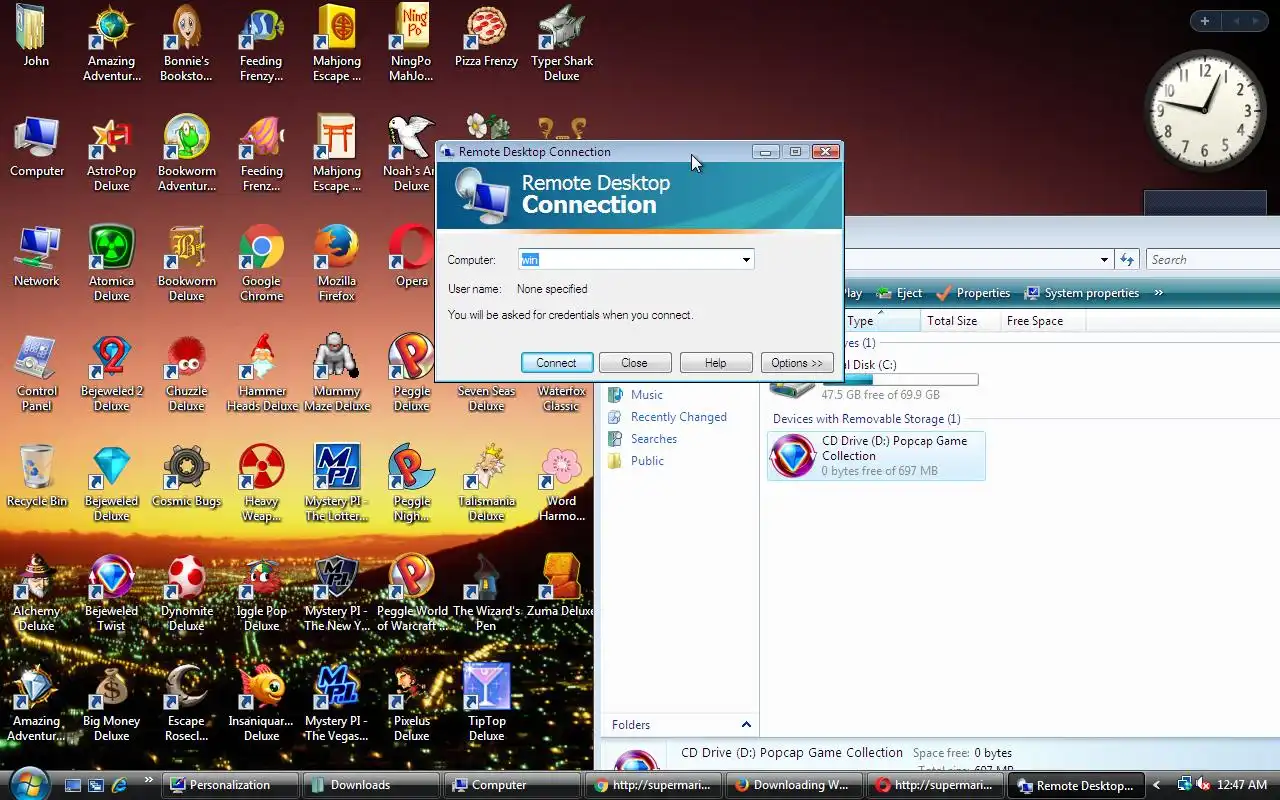Open Explorer address bar dropdown arrow

[x=1104, y=260]
